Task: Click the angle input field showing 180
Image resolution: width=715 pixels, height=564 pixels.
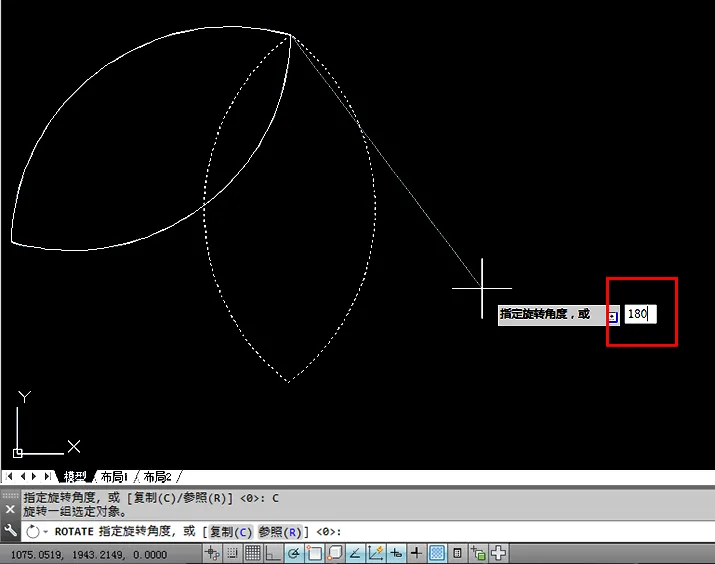Action: pos(640,314)
